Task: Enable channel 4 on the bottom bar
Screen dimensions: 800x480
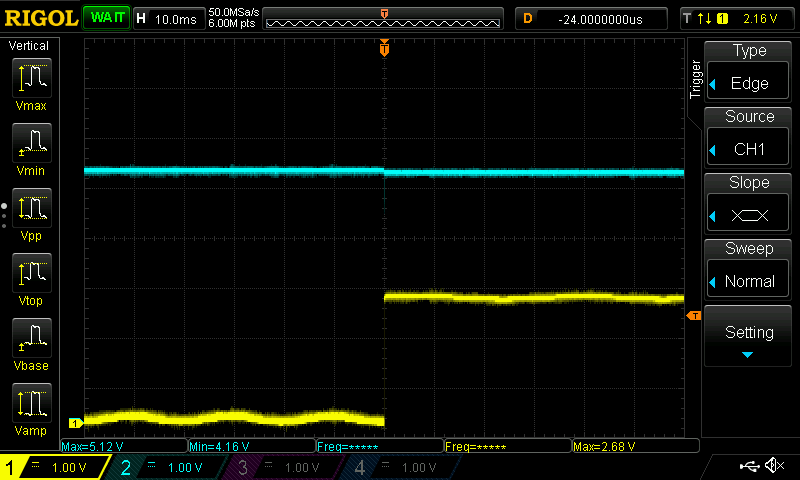Action: 401,467
